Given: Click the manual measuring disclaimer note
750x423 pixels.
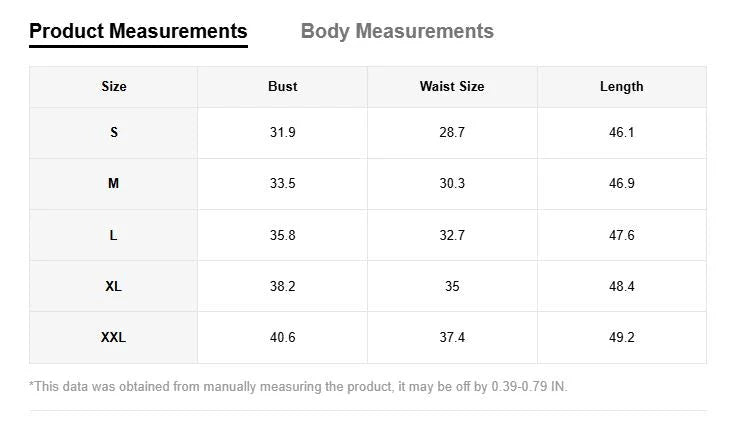Looking at the screenshot, I should coord(298,387).
